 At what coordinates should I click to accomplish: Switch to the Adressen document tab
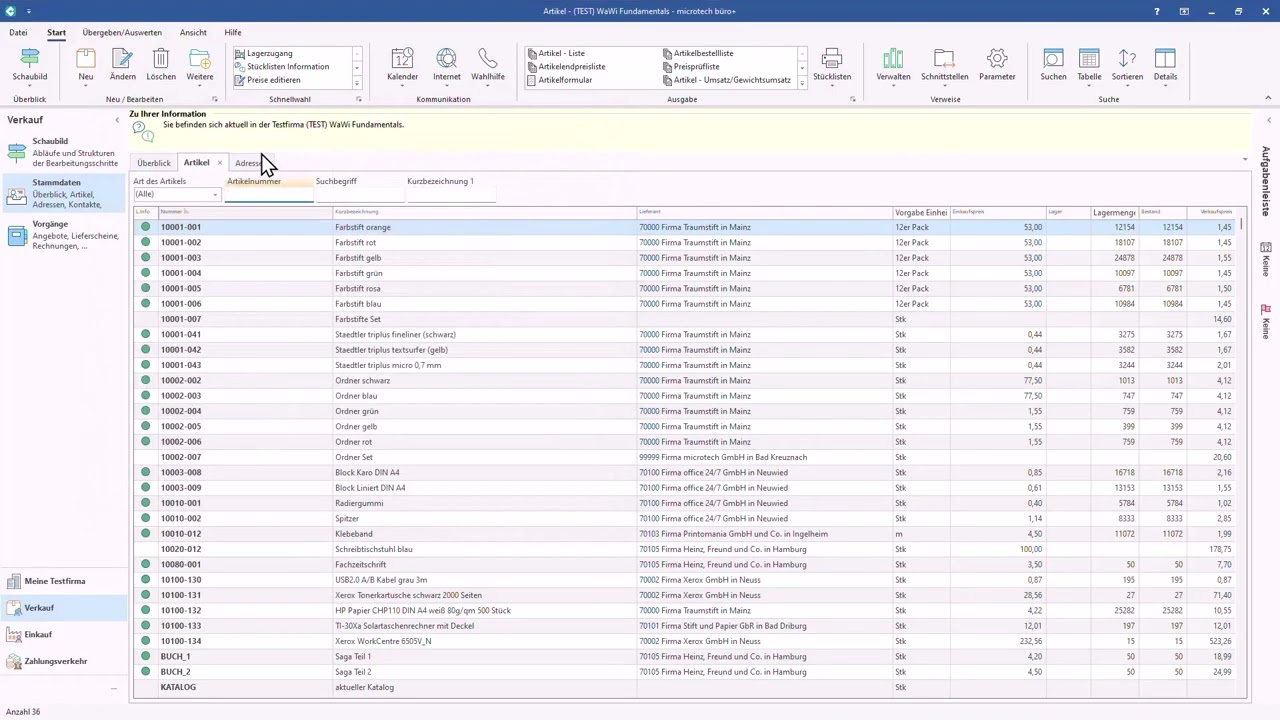[x=251, y=163]
